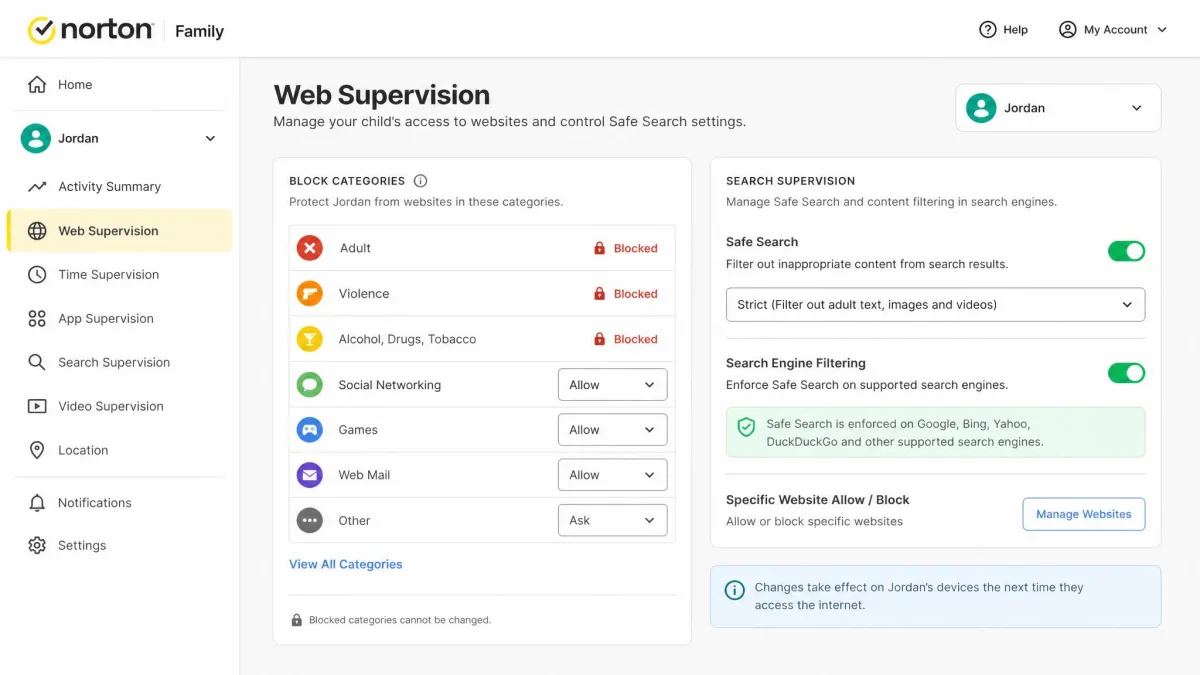
Task: Click the Search Engine Filtering label
Action: point(796,363)
